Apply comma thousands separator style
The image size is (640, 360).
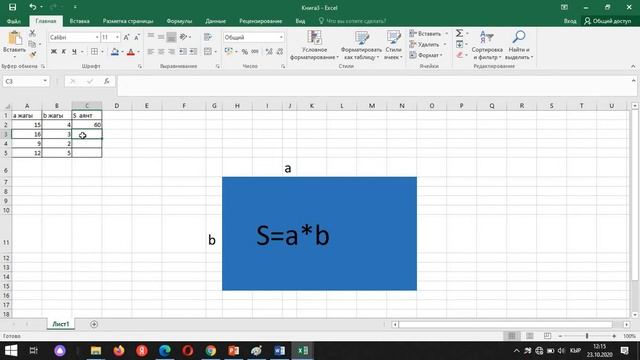click(x=255, y=51)
